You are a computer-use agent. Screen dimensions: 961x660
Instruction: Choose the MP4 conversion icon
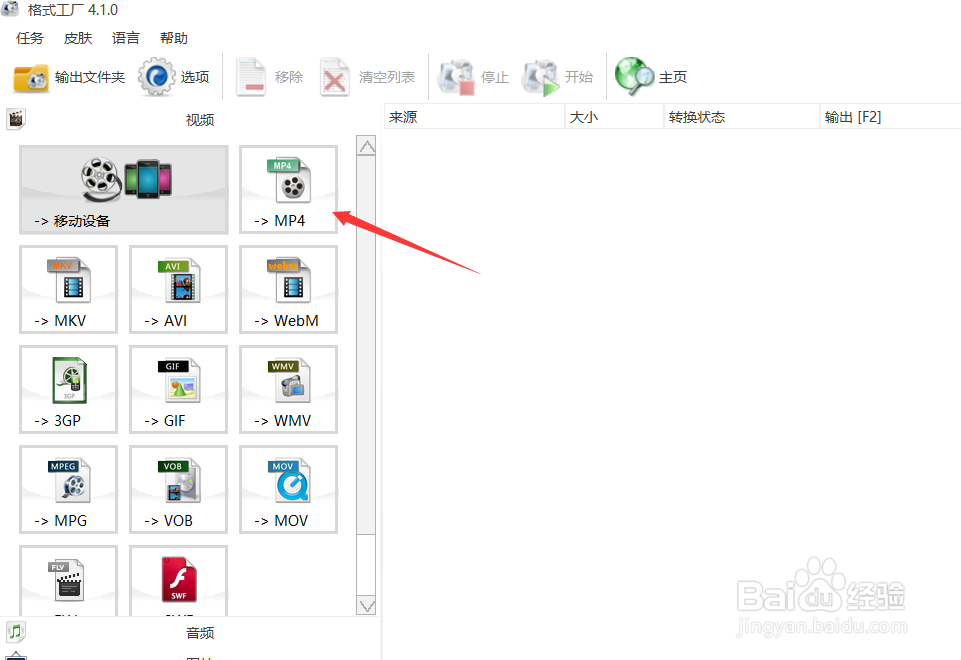pyautogui.click(x=288, y=190)
